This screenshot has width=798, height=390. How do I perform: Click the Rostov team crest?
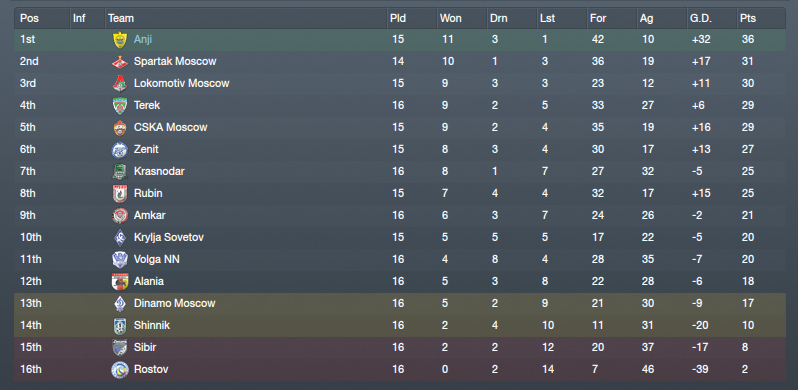(x=120, y=370)
